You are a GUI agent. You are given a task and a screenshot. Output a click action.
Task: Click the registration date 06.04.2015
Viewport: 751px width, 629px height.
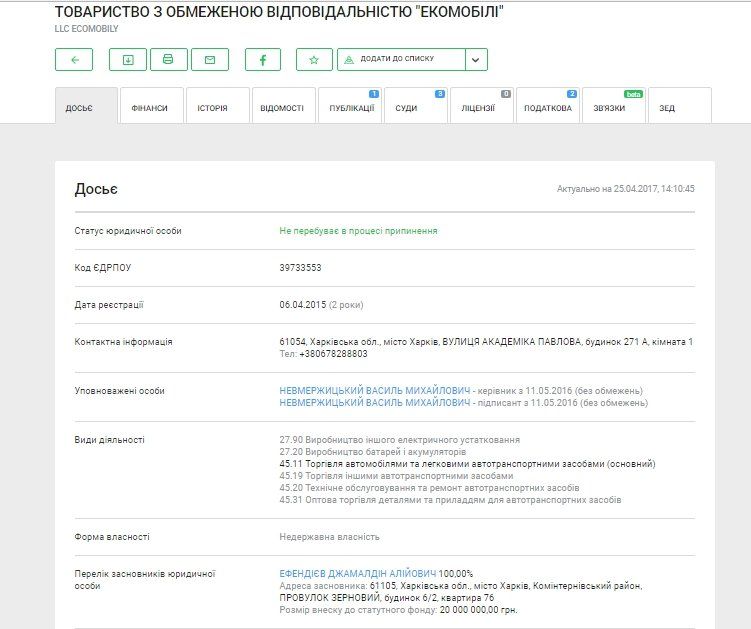coord(303,305)
